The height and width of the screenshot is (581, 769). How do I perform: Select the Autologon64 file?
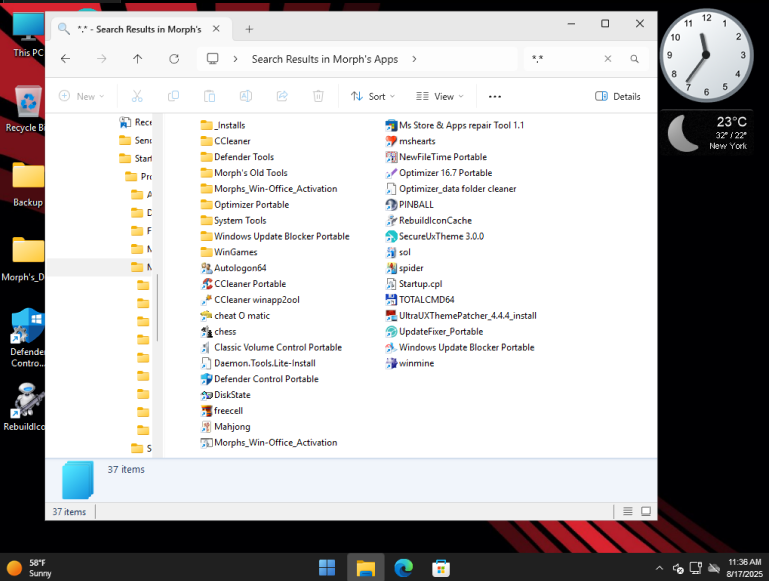234,268
